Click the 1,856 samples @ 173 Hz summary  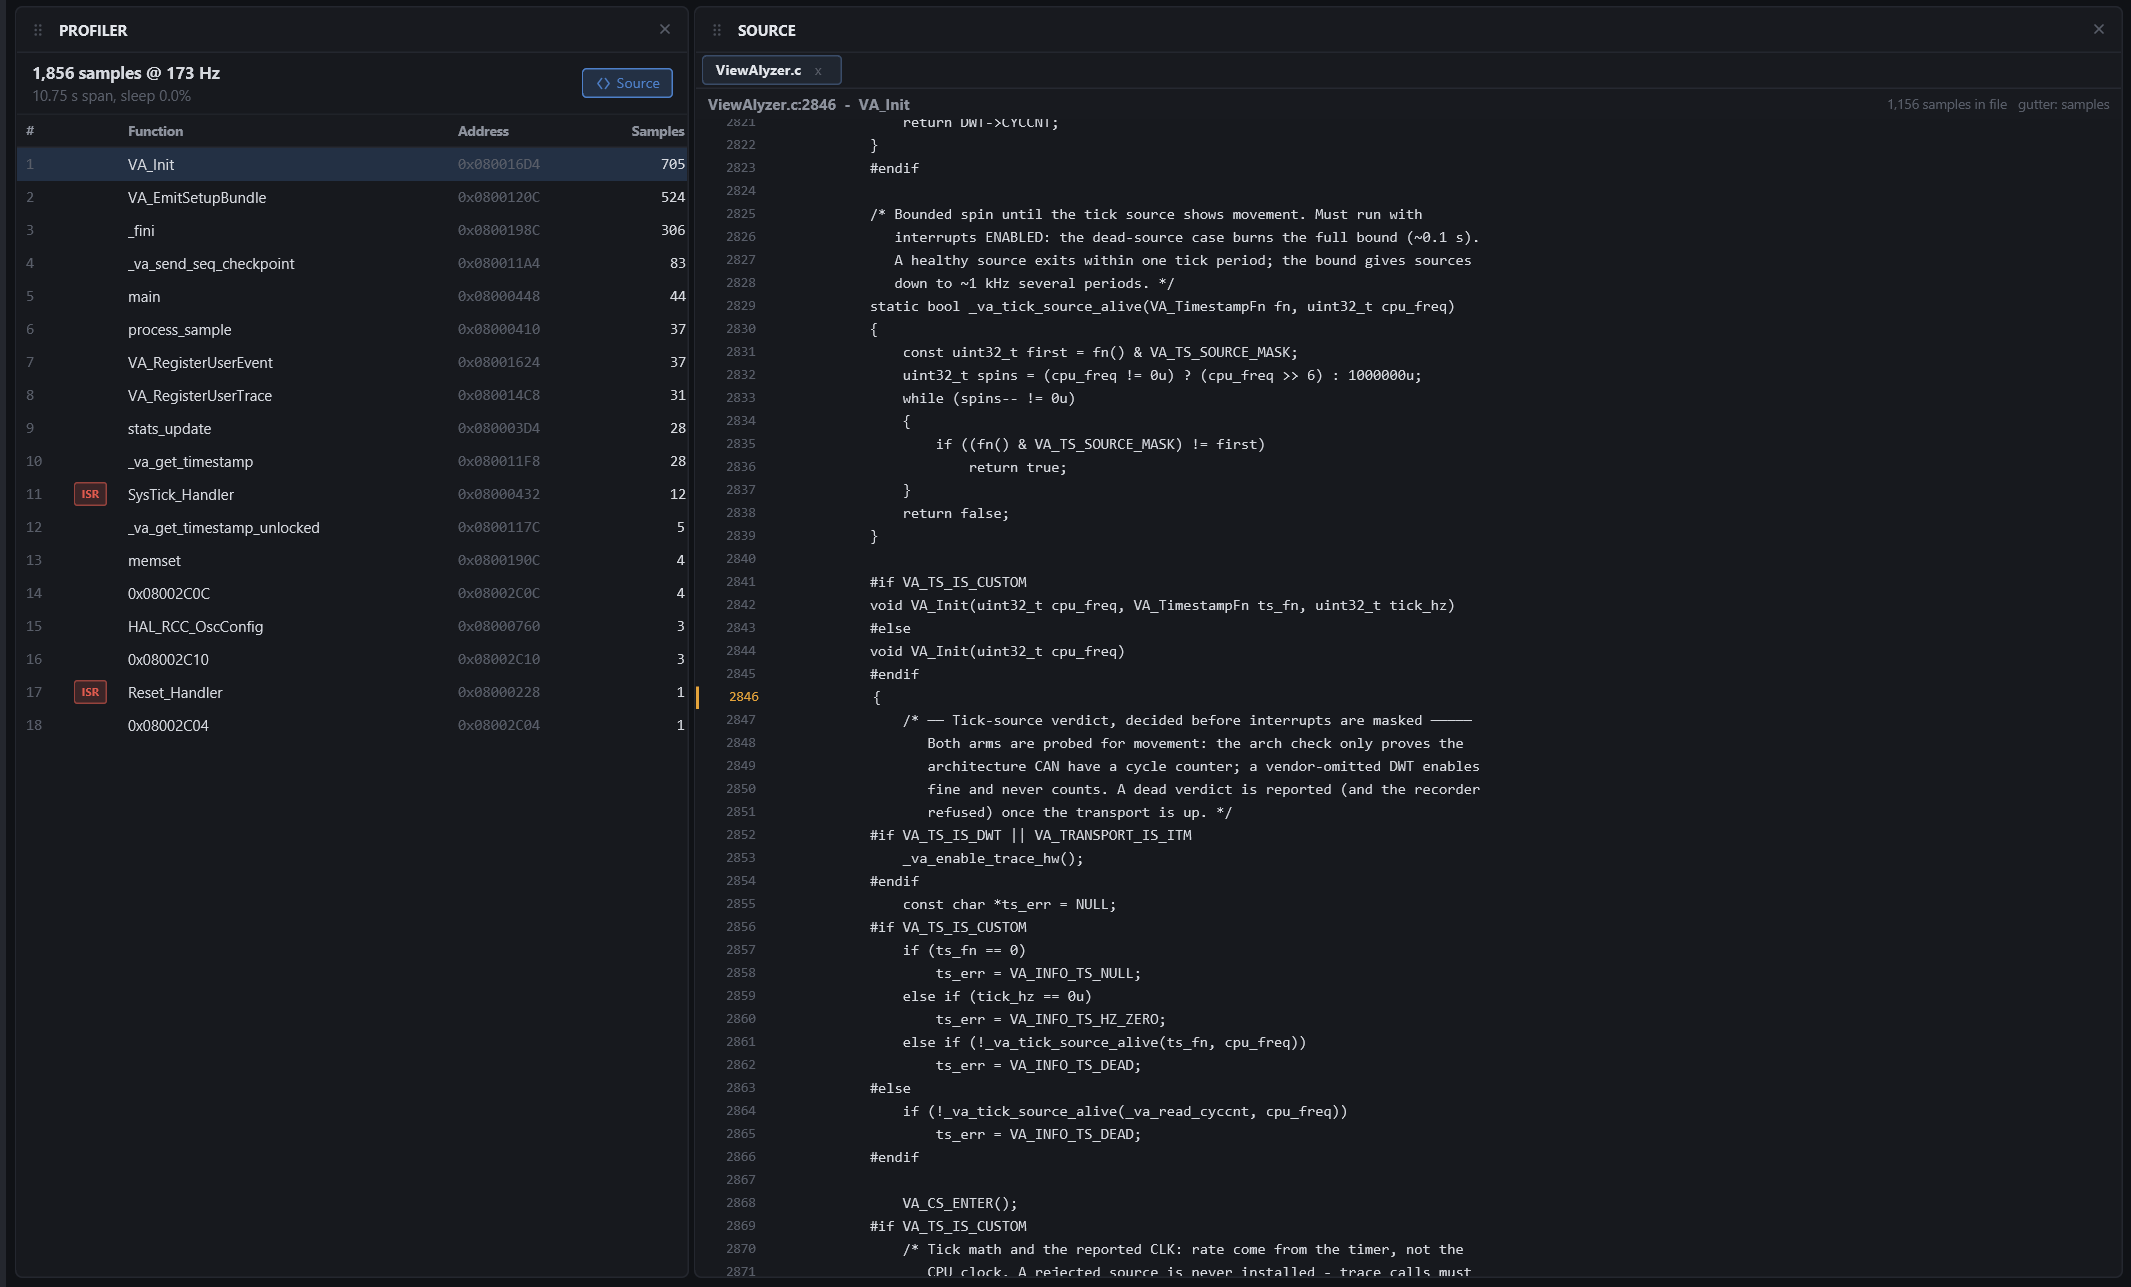[126, 73]
